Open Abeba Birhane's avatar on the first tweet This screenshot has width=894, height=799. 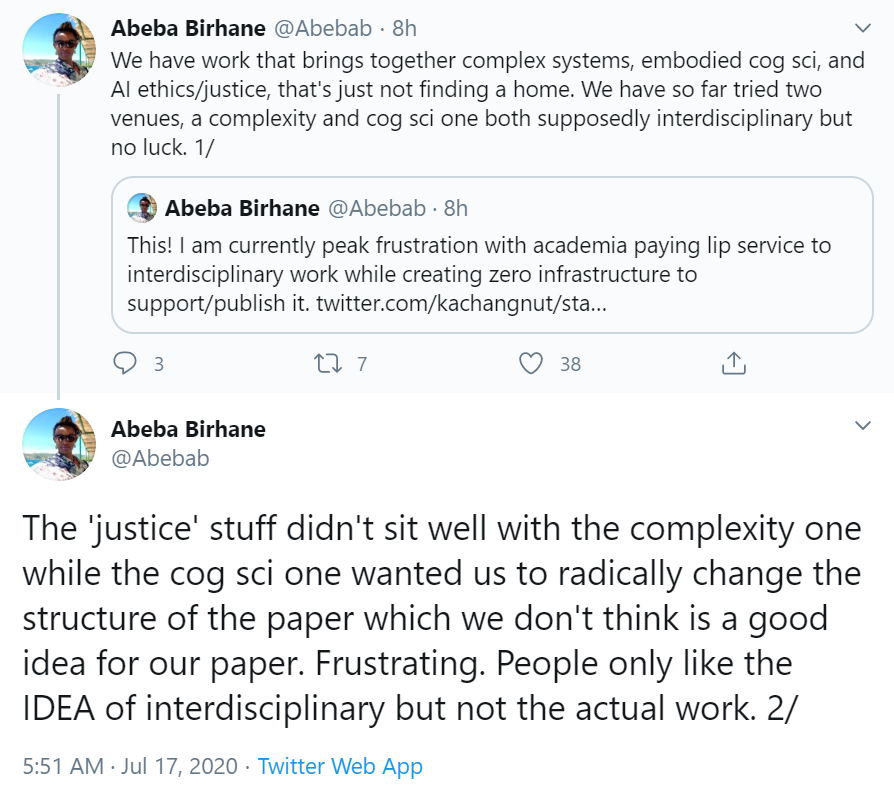[x=59, y=50]
